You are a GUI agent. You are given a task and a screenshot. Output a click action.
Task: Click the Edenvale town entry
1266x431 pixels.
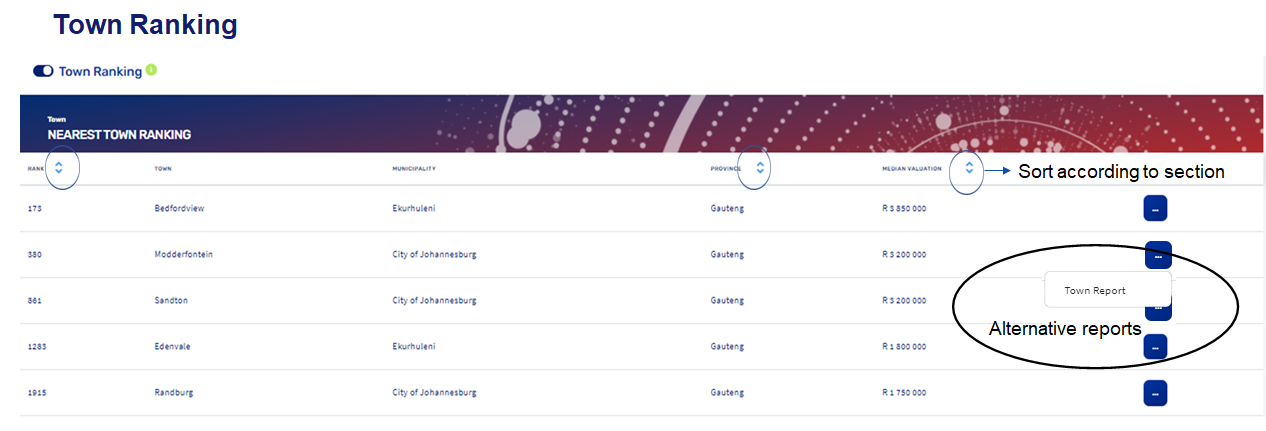[x=173, y=346]
